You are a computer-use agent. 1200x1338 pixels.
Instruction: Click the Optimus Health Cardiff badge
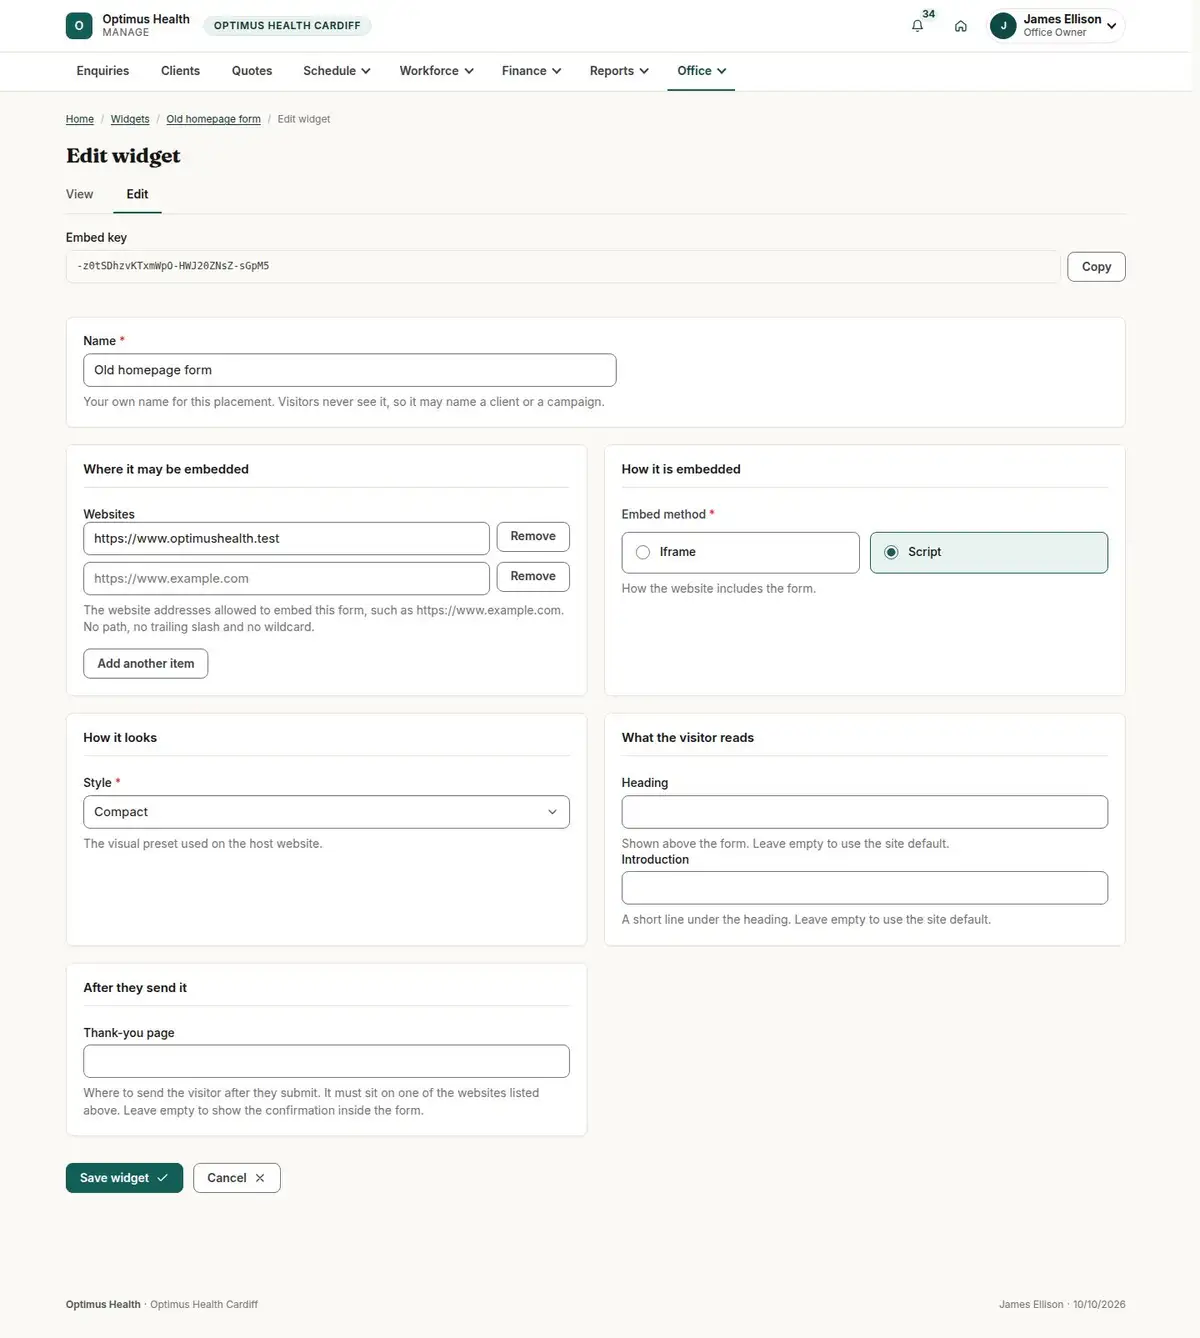287,26
